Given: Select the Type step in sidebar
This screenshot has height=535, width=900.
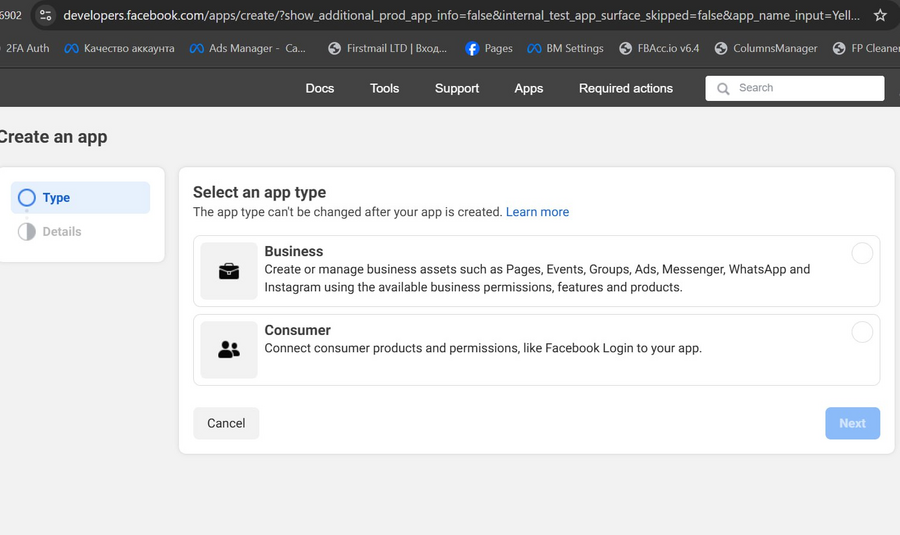Looking at the screenshot, I should (x=80, y=197).
